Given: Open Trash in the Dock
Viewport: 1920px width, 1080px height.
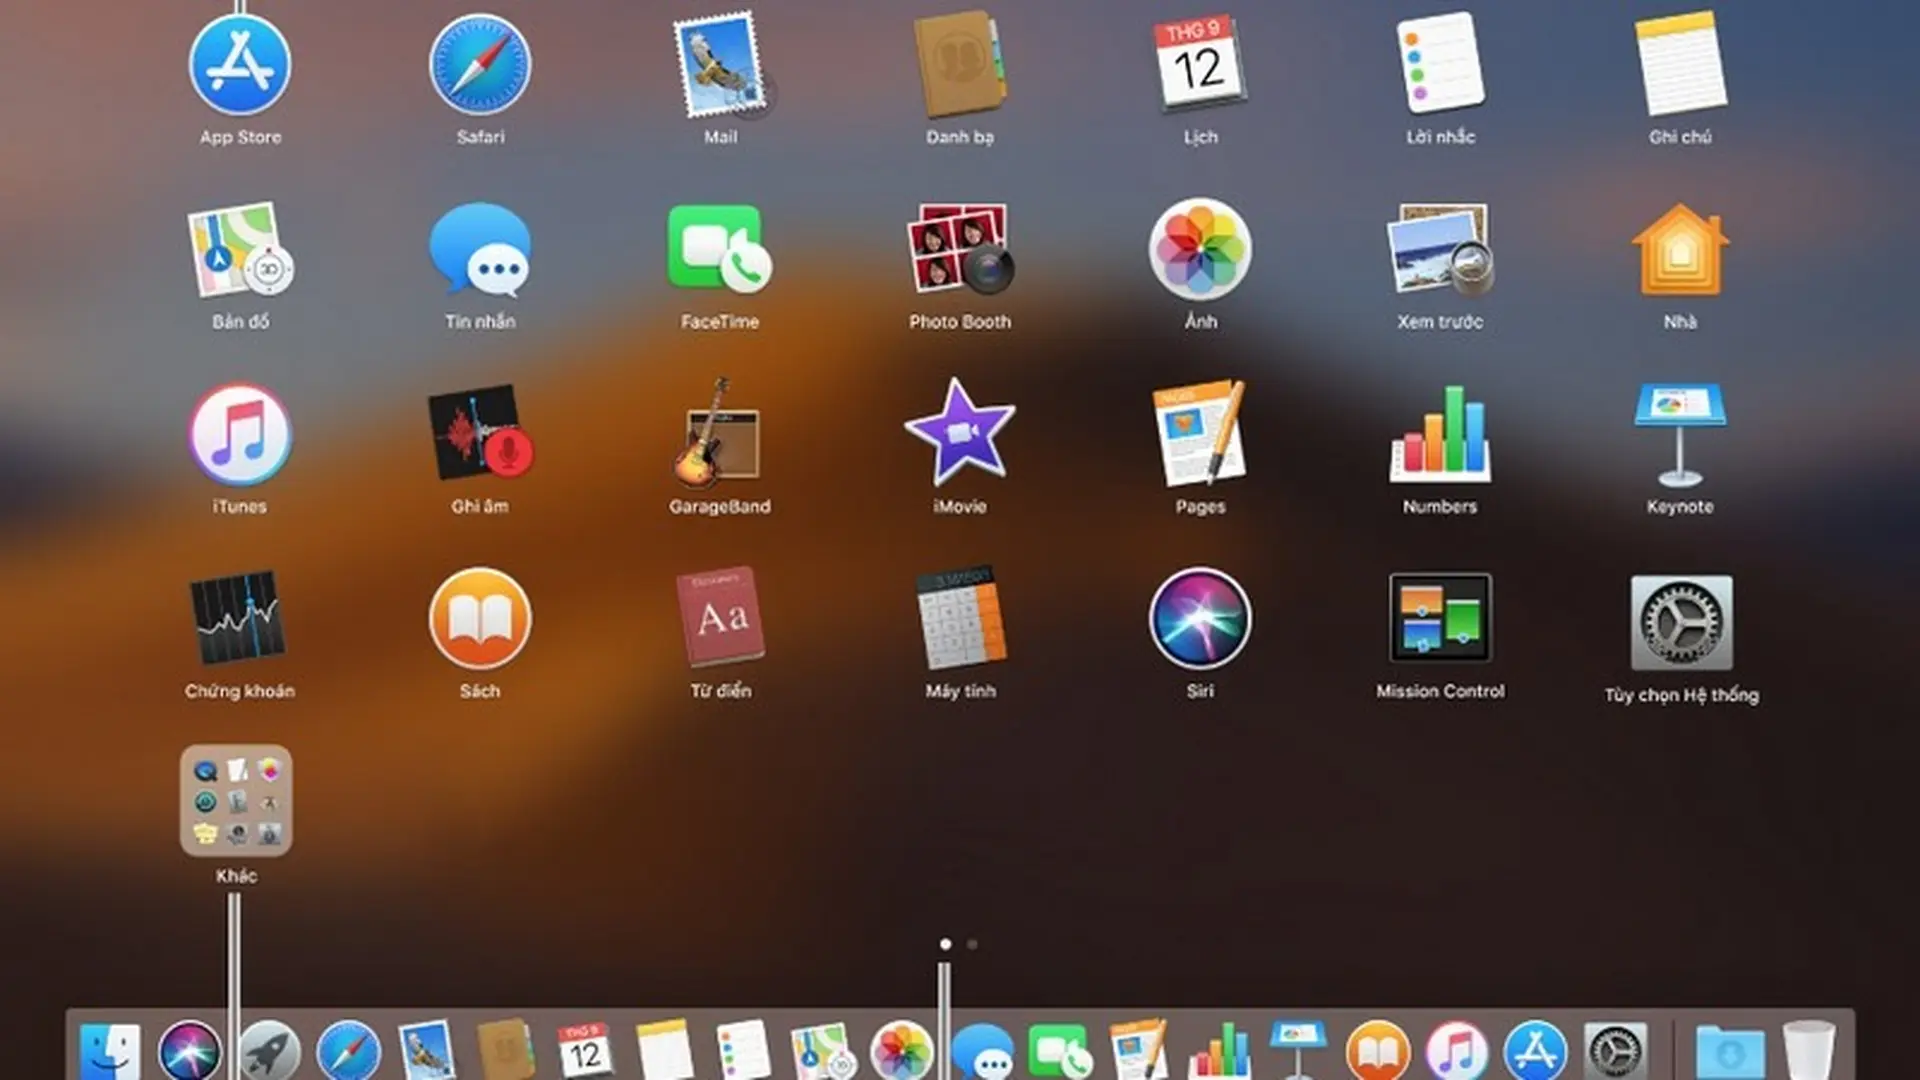Looking at the screenshot, I should (1809, 1052).
